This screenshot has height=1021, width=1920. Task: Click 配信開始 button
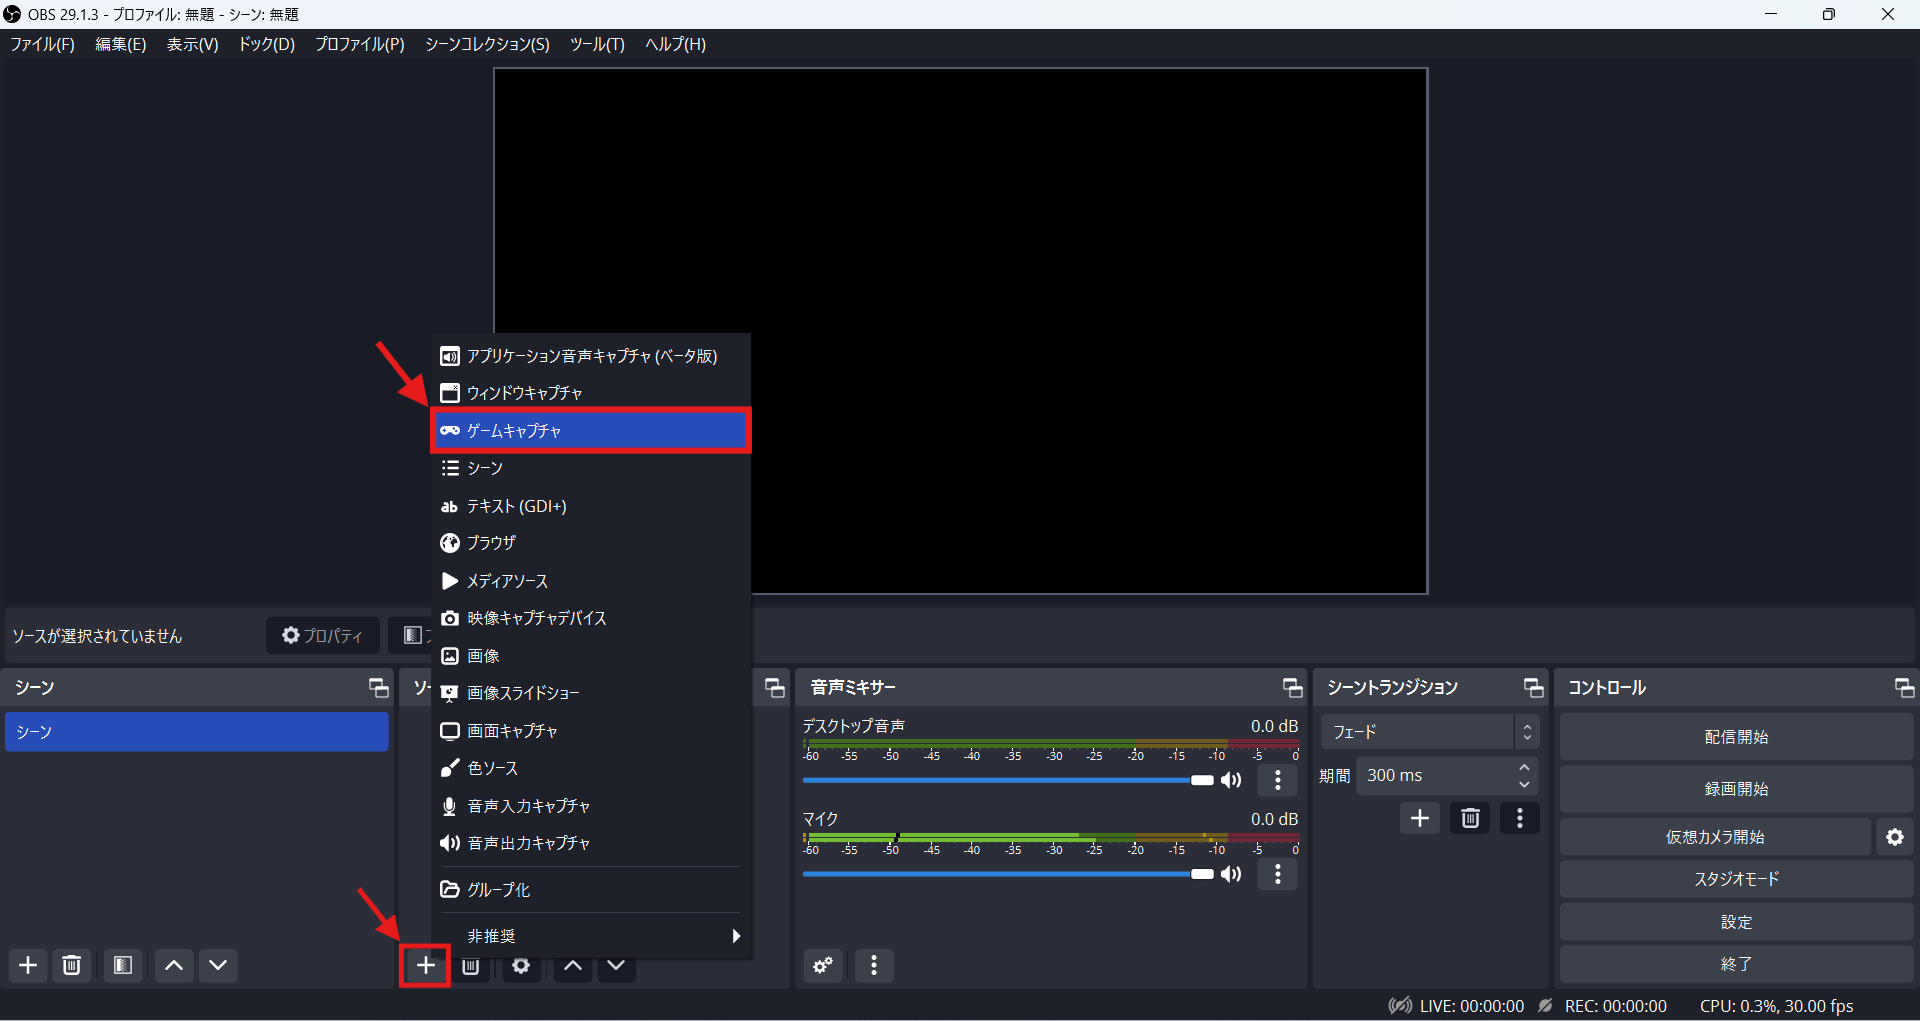pos(1736,737)
